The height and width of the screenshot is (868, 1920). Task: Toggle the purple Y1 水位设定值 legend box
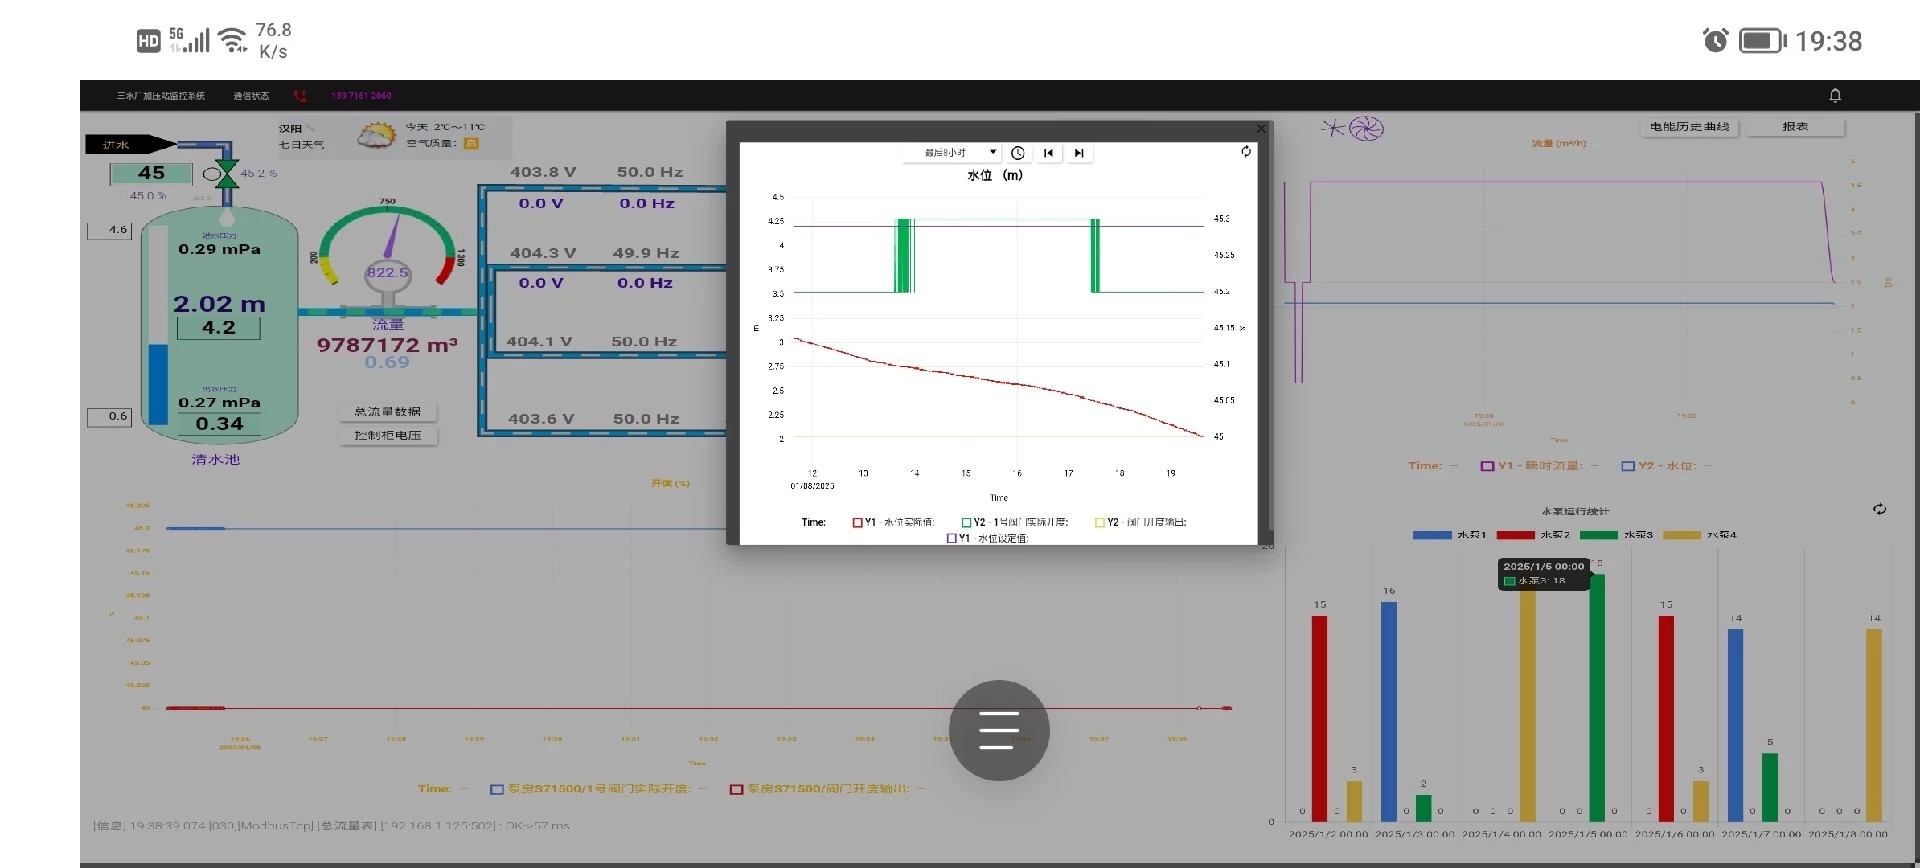pyautogui.click(x=952, y=538)
